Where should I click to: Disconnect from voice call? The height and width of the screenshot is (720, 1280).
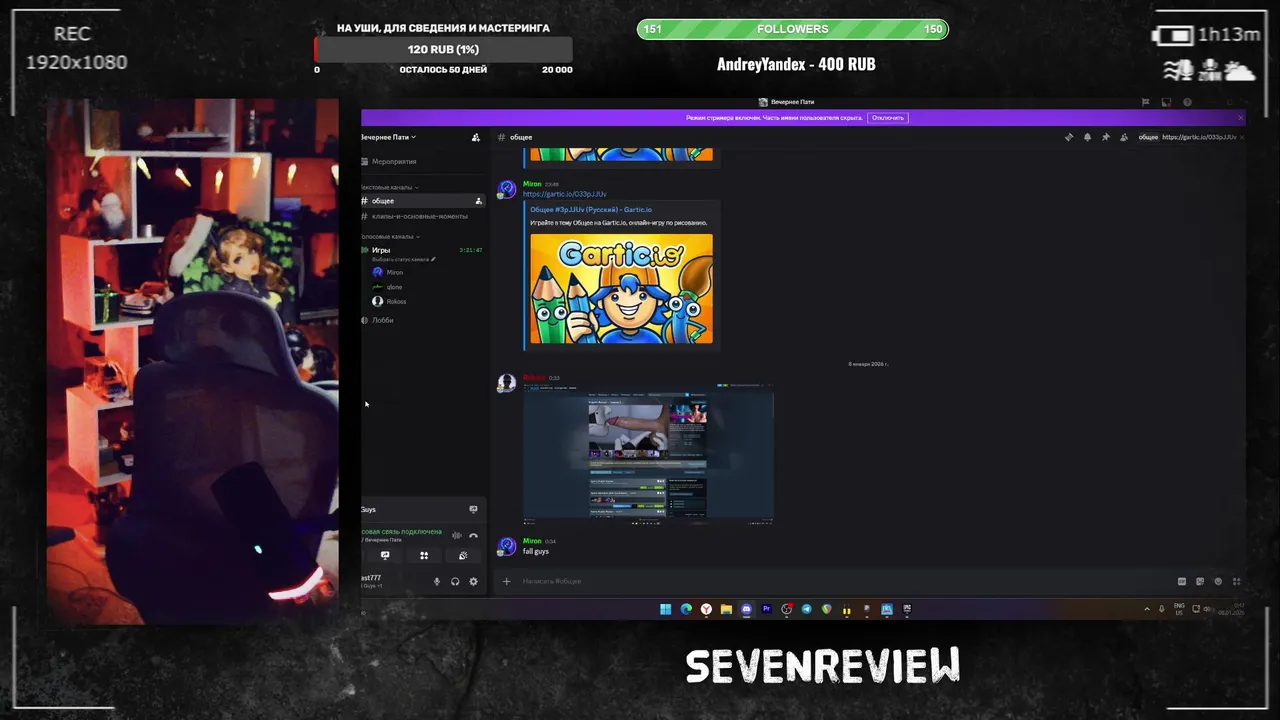coord(473,536)
